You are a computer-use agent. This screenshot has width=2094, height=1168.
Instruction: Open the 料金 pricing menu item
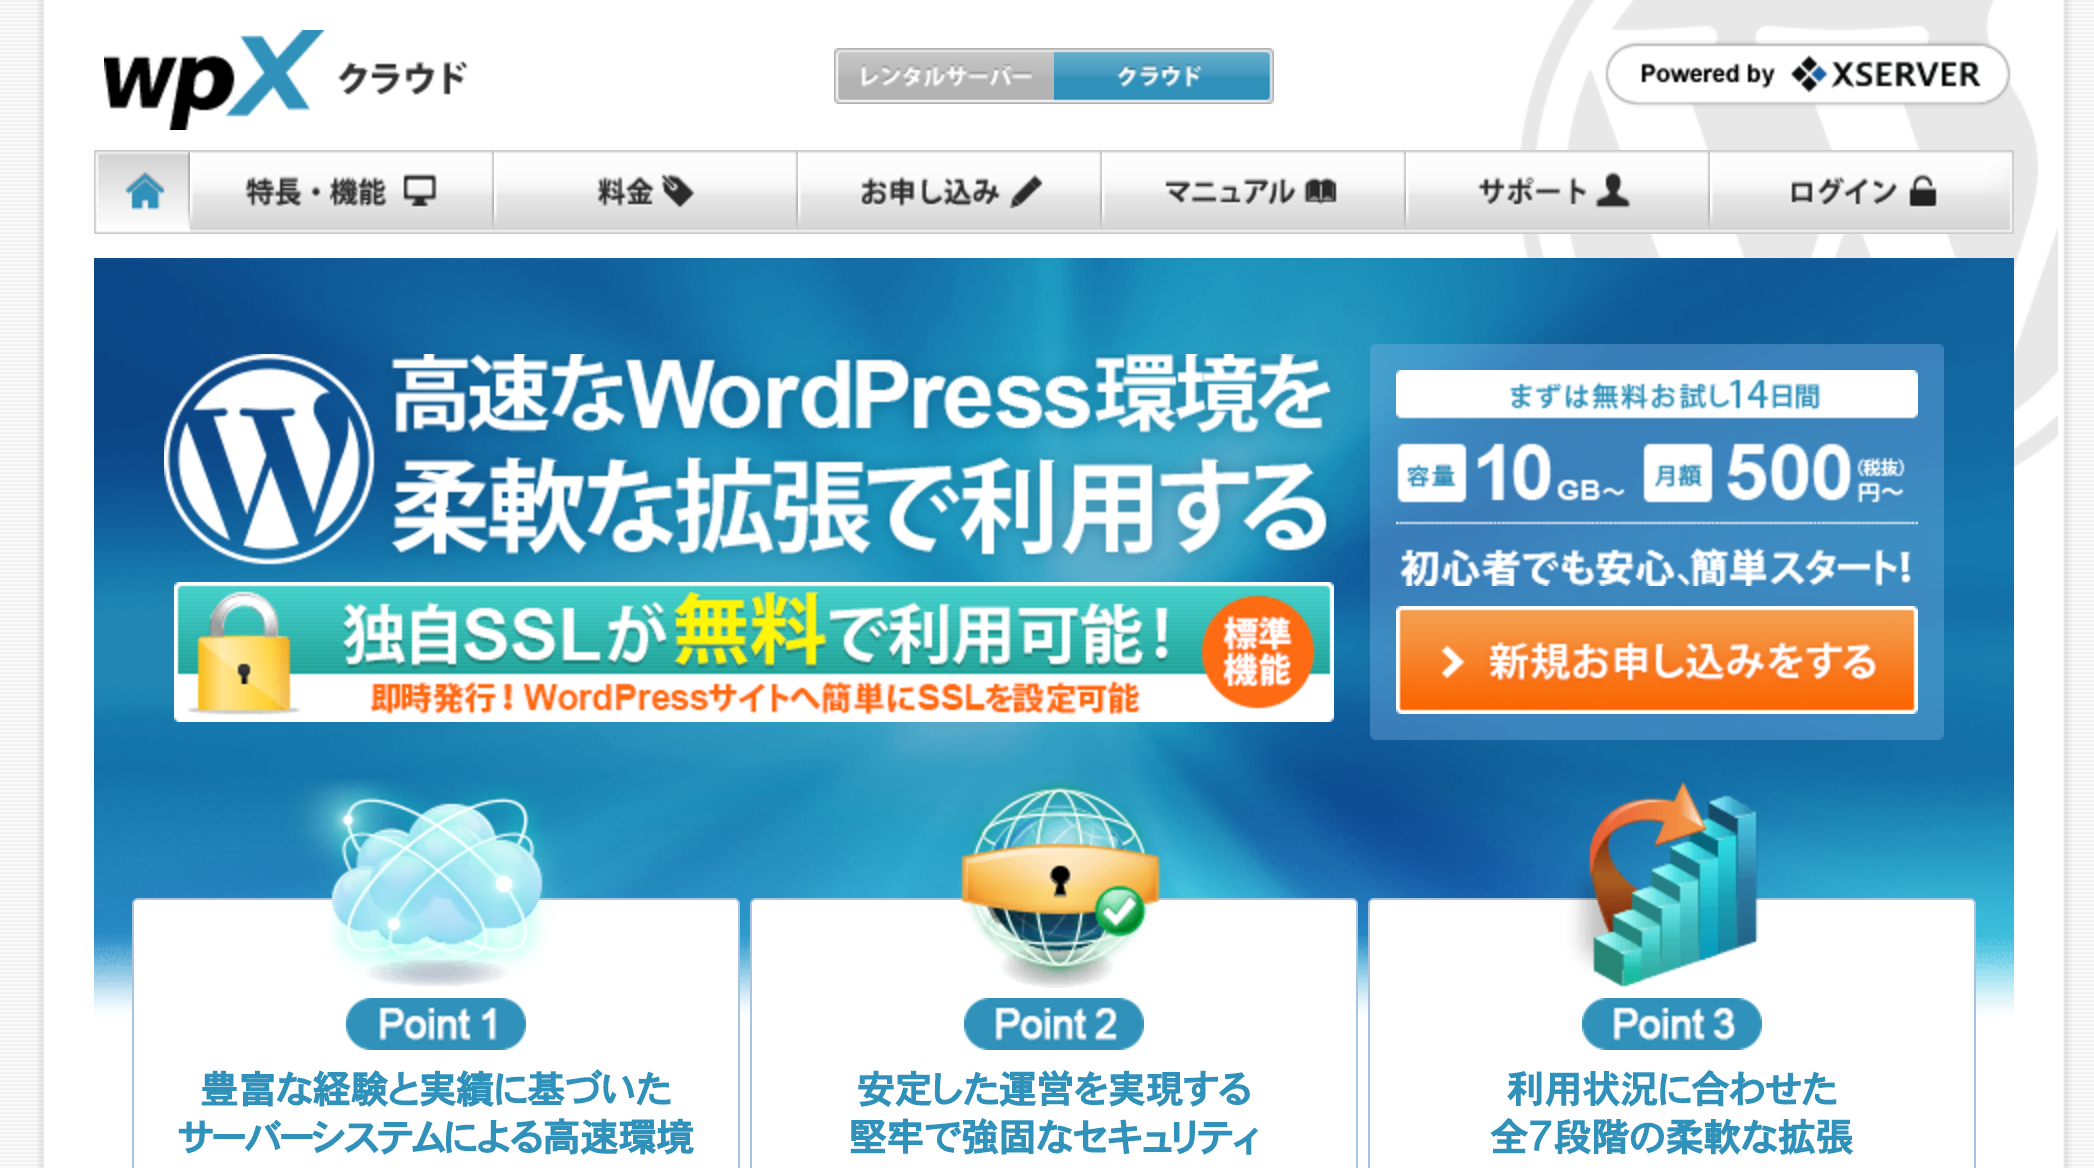(x=645, y=191)
